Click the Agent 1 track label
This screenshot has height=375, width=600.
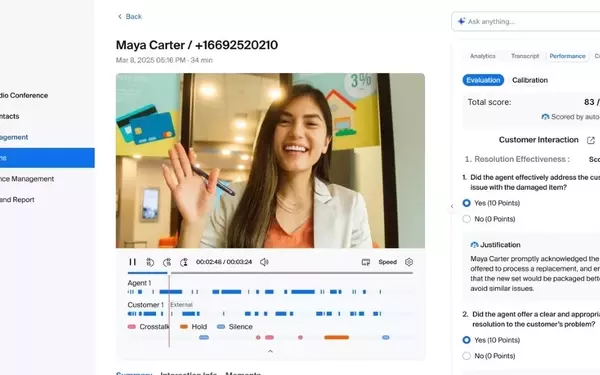[139, 283]
